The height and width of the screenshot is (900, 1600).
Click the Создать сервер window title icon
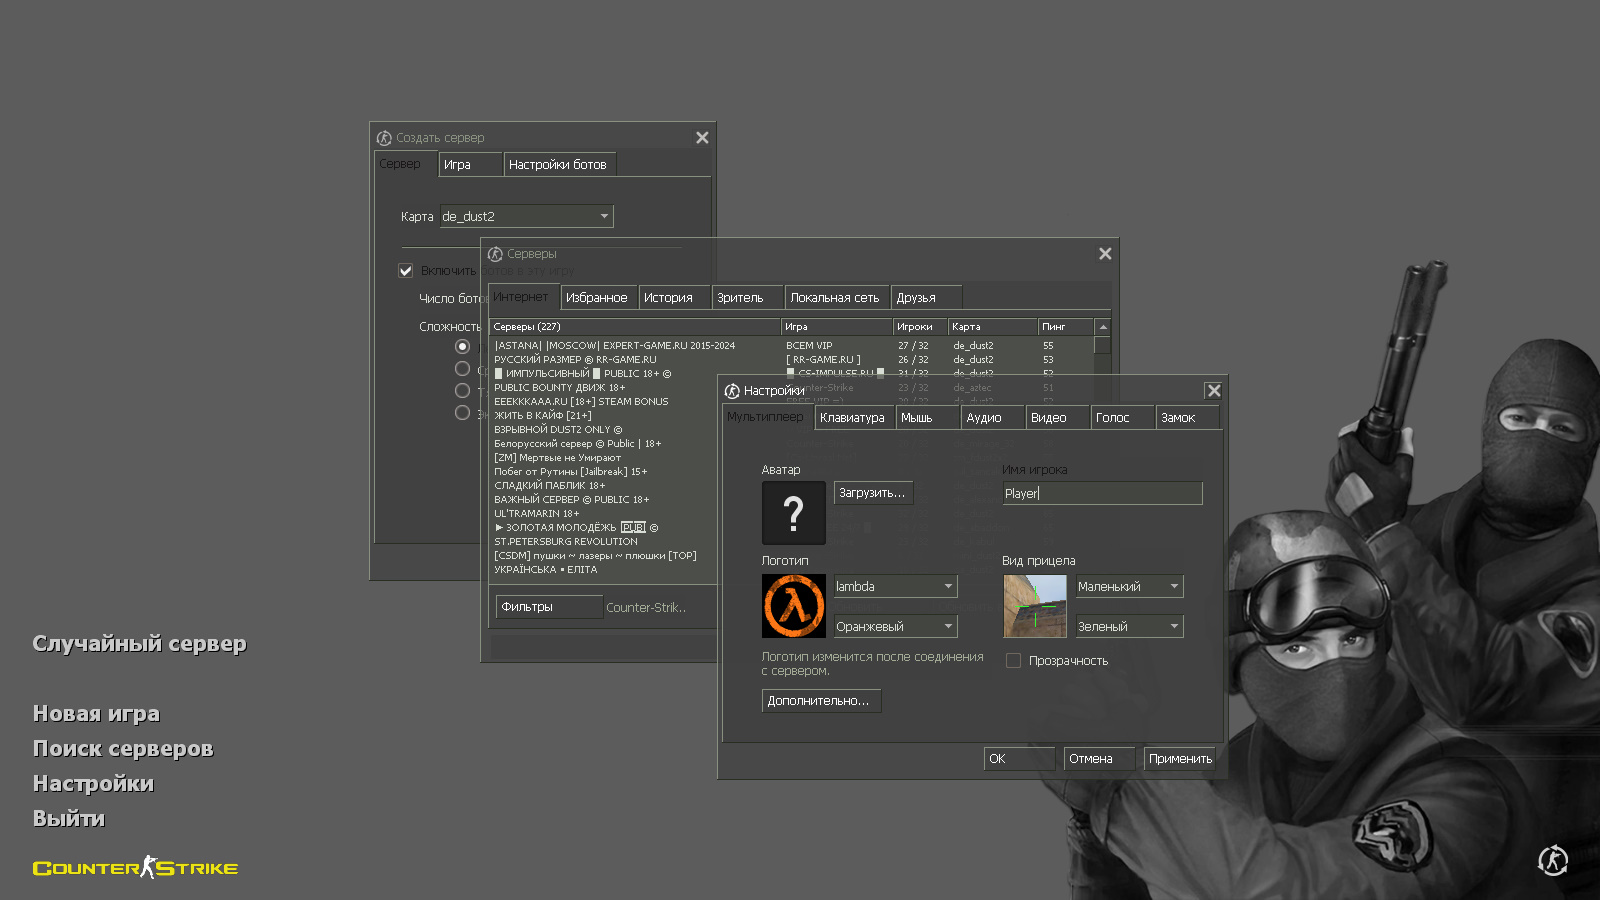click(x=384, y=138)
